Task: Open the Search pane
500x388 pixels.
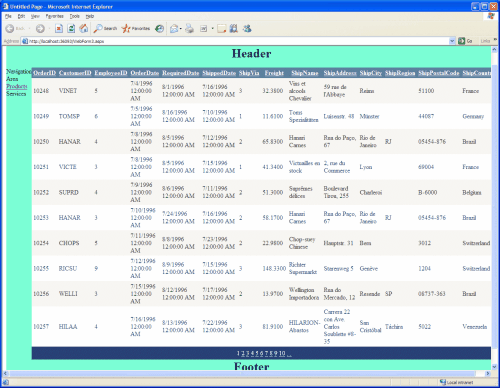Action: (x=105, y=29)
